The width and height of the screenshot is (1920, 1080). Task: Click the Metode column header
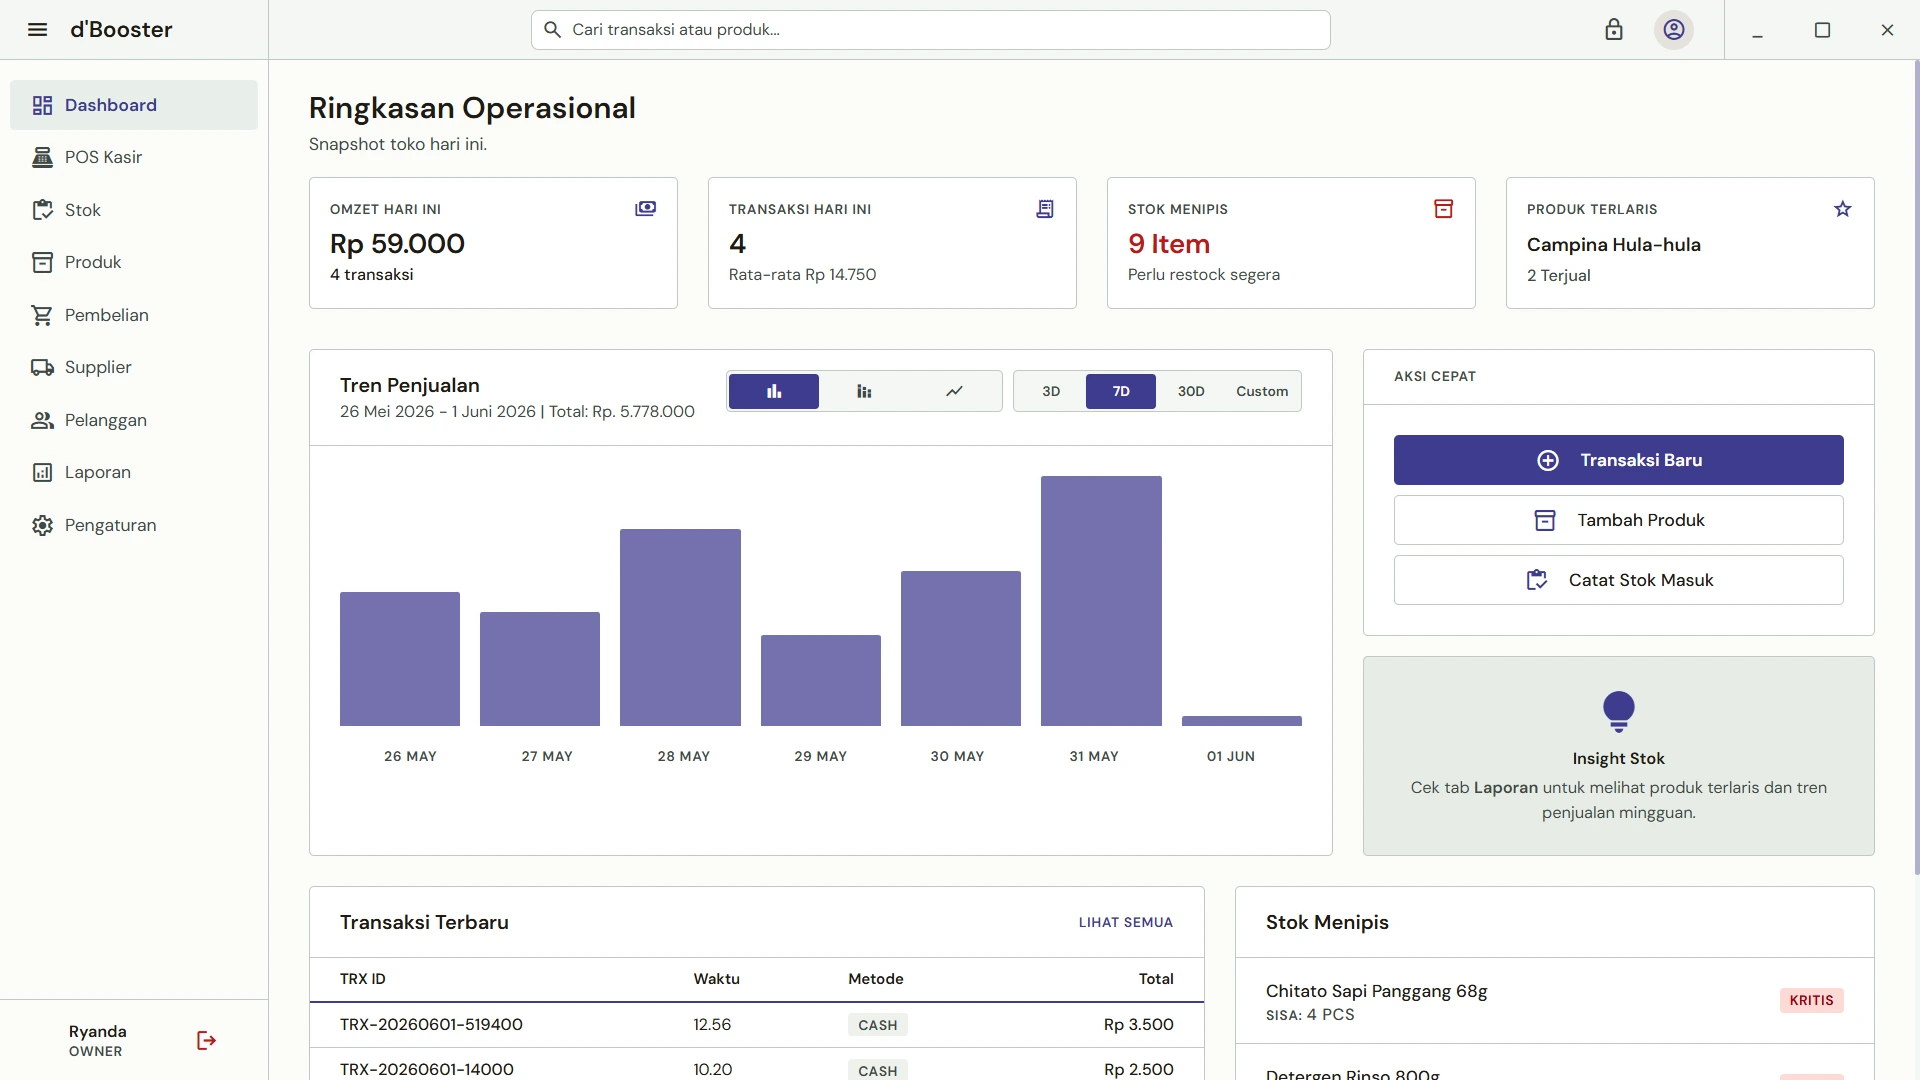click(x=876, y=979)
